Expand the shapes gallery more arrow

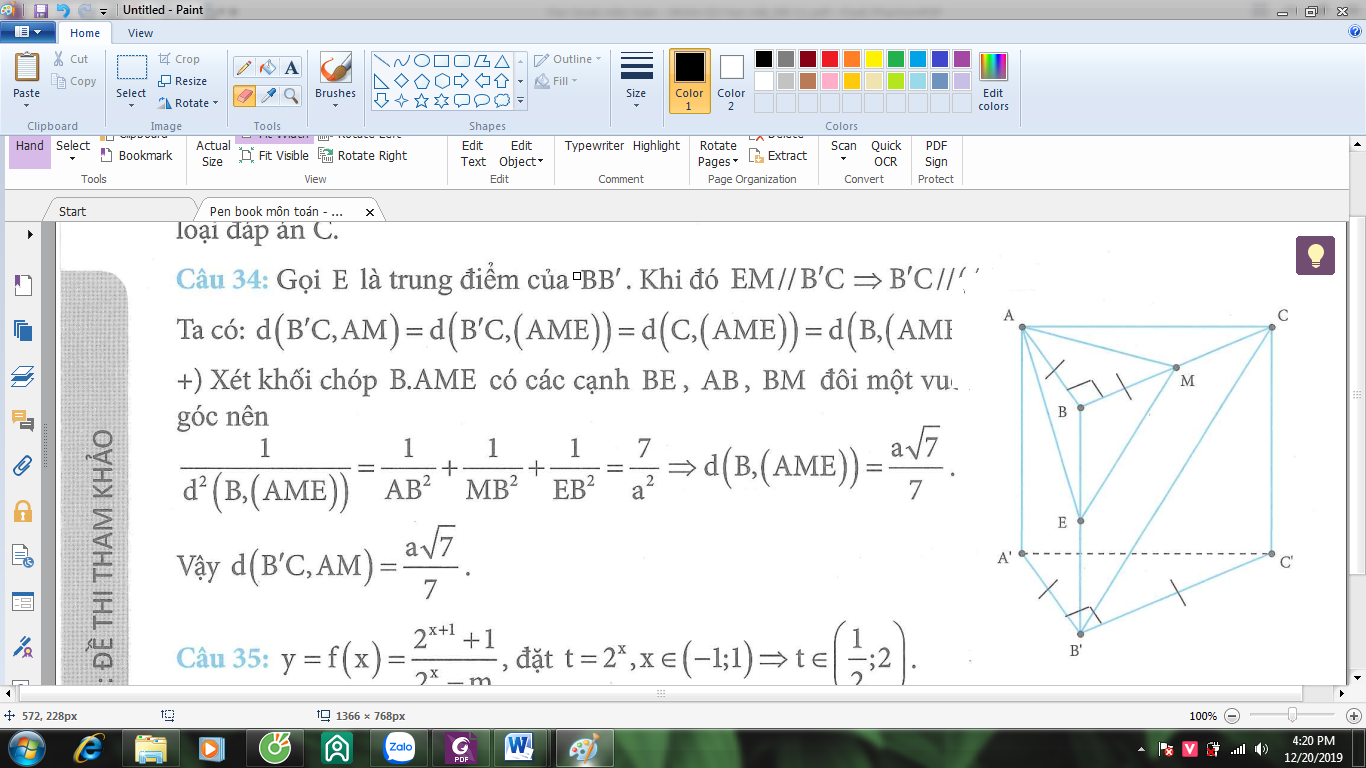(520, 101)
